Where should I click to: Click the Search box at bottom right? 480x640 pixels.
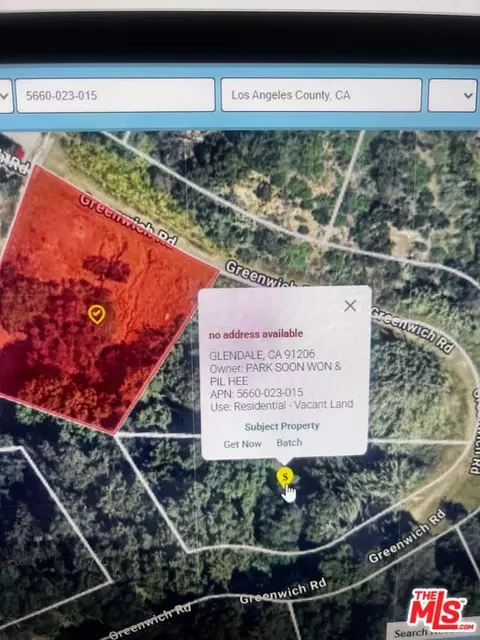(433, 631)
